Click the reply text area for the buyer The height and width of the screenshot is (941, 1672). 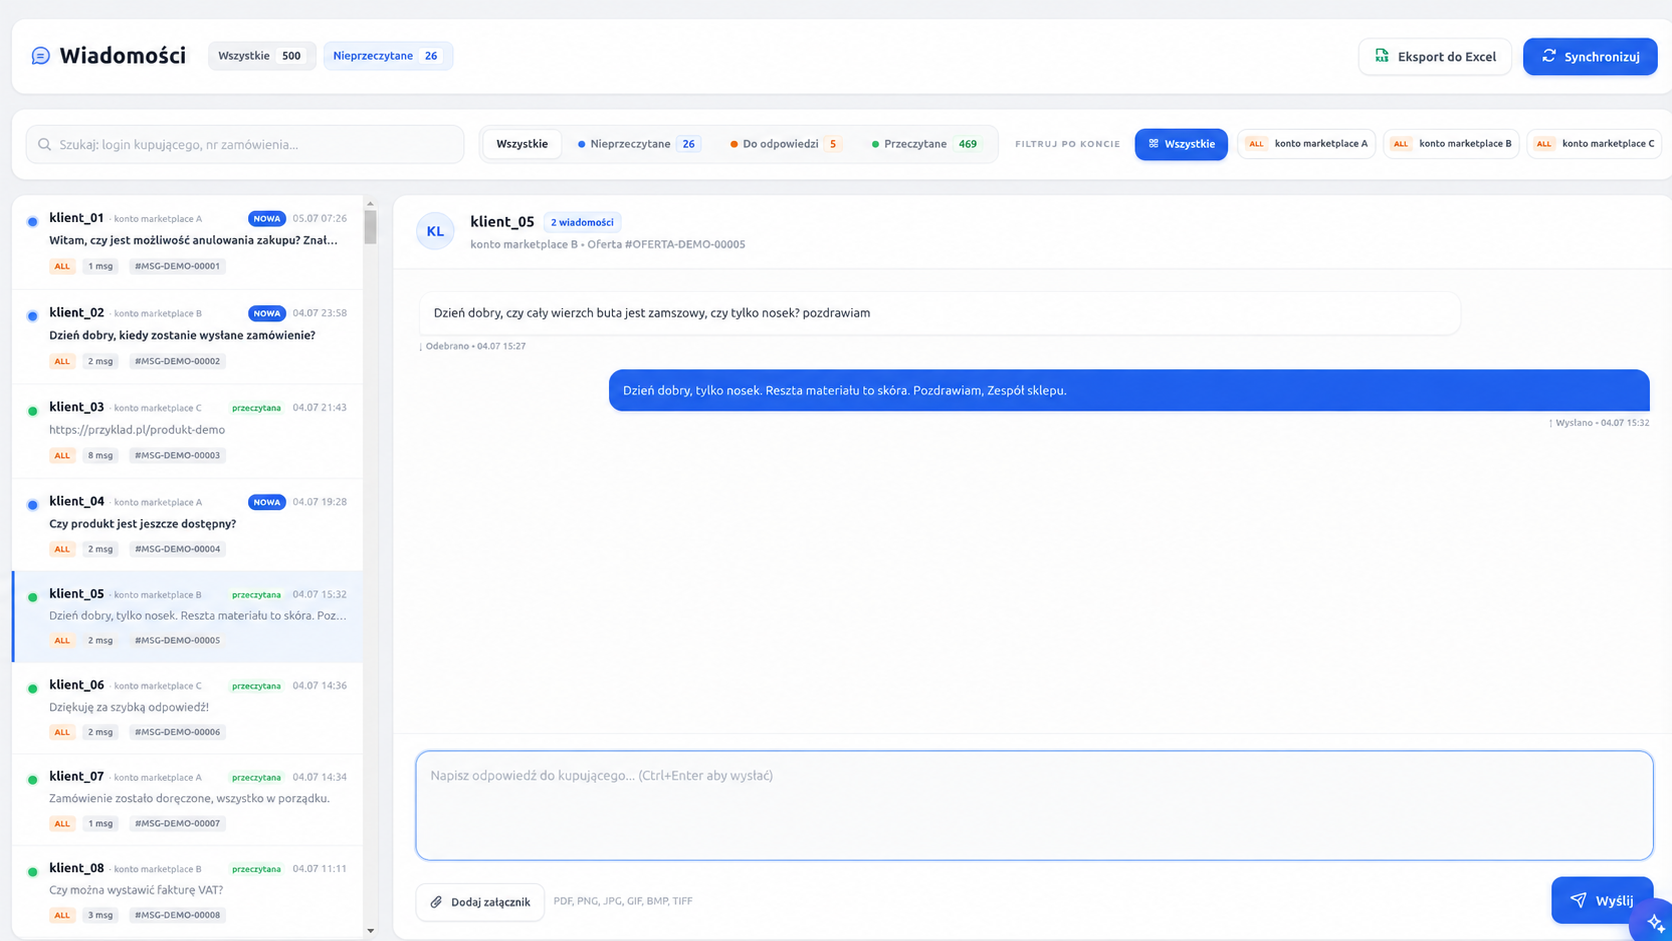[1034, 805]
